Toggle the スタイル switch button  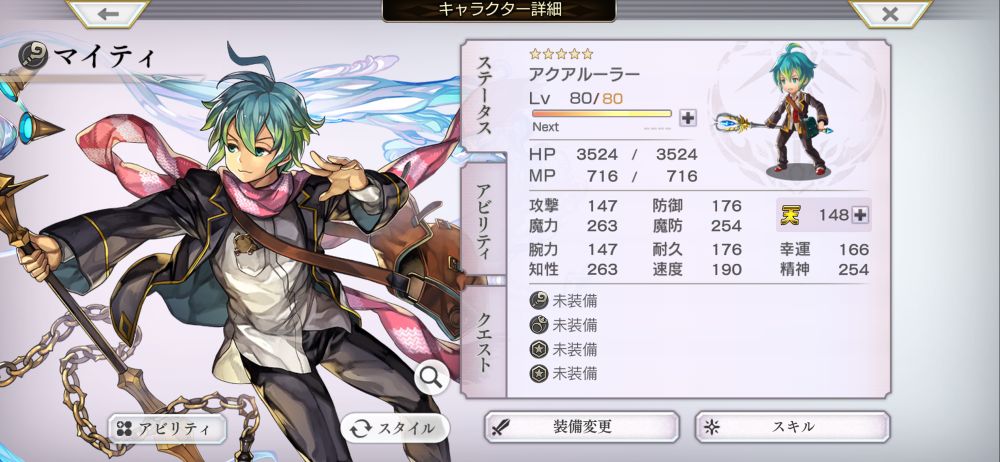click(395, 428)
